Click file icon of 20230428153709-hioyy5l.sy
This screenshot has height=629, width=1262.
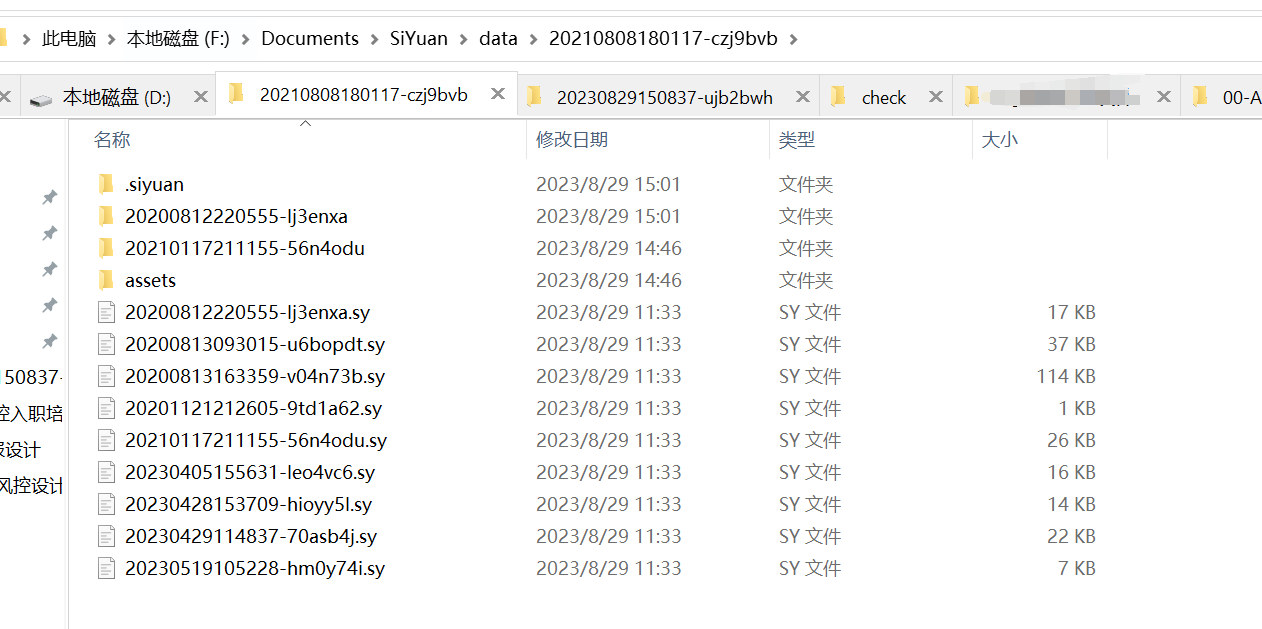(x=107, y=504)
